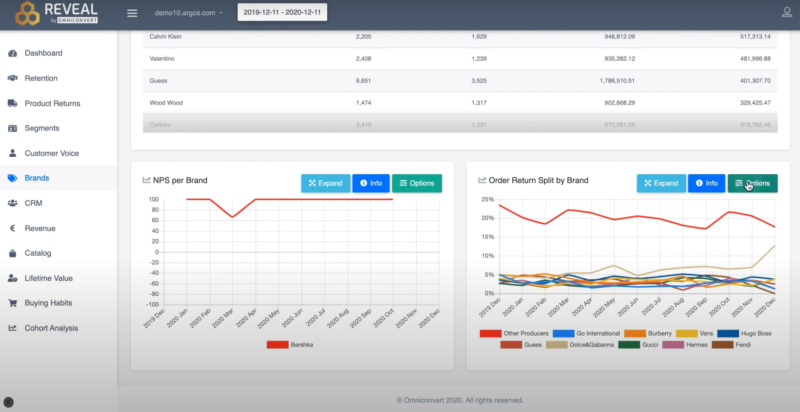Image resolution: width=800 pixels, height=412 pixels.
Task: Toggle Vans legend swatch
Action: (687, 333)
